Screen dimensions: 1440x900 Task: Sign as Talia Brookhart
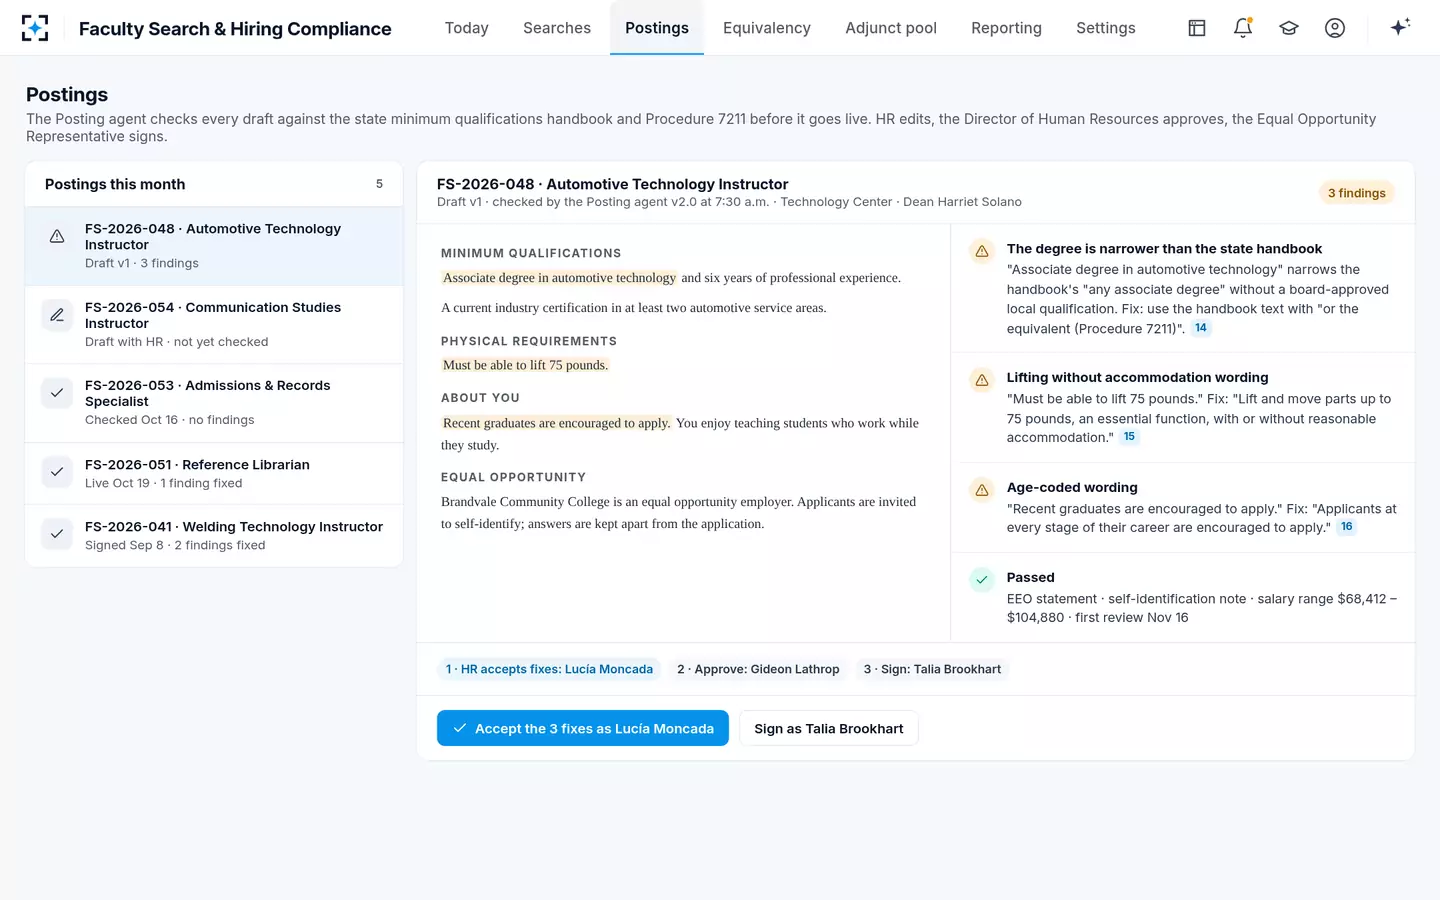829,728
